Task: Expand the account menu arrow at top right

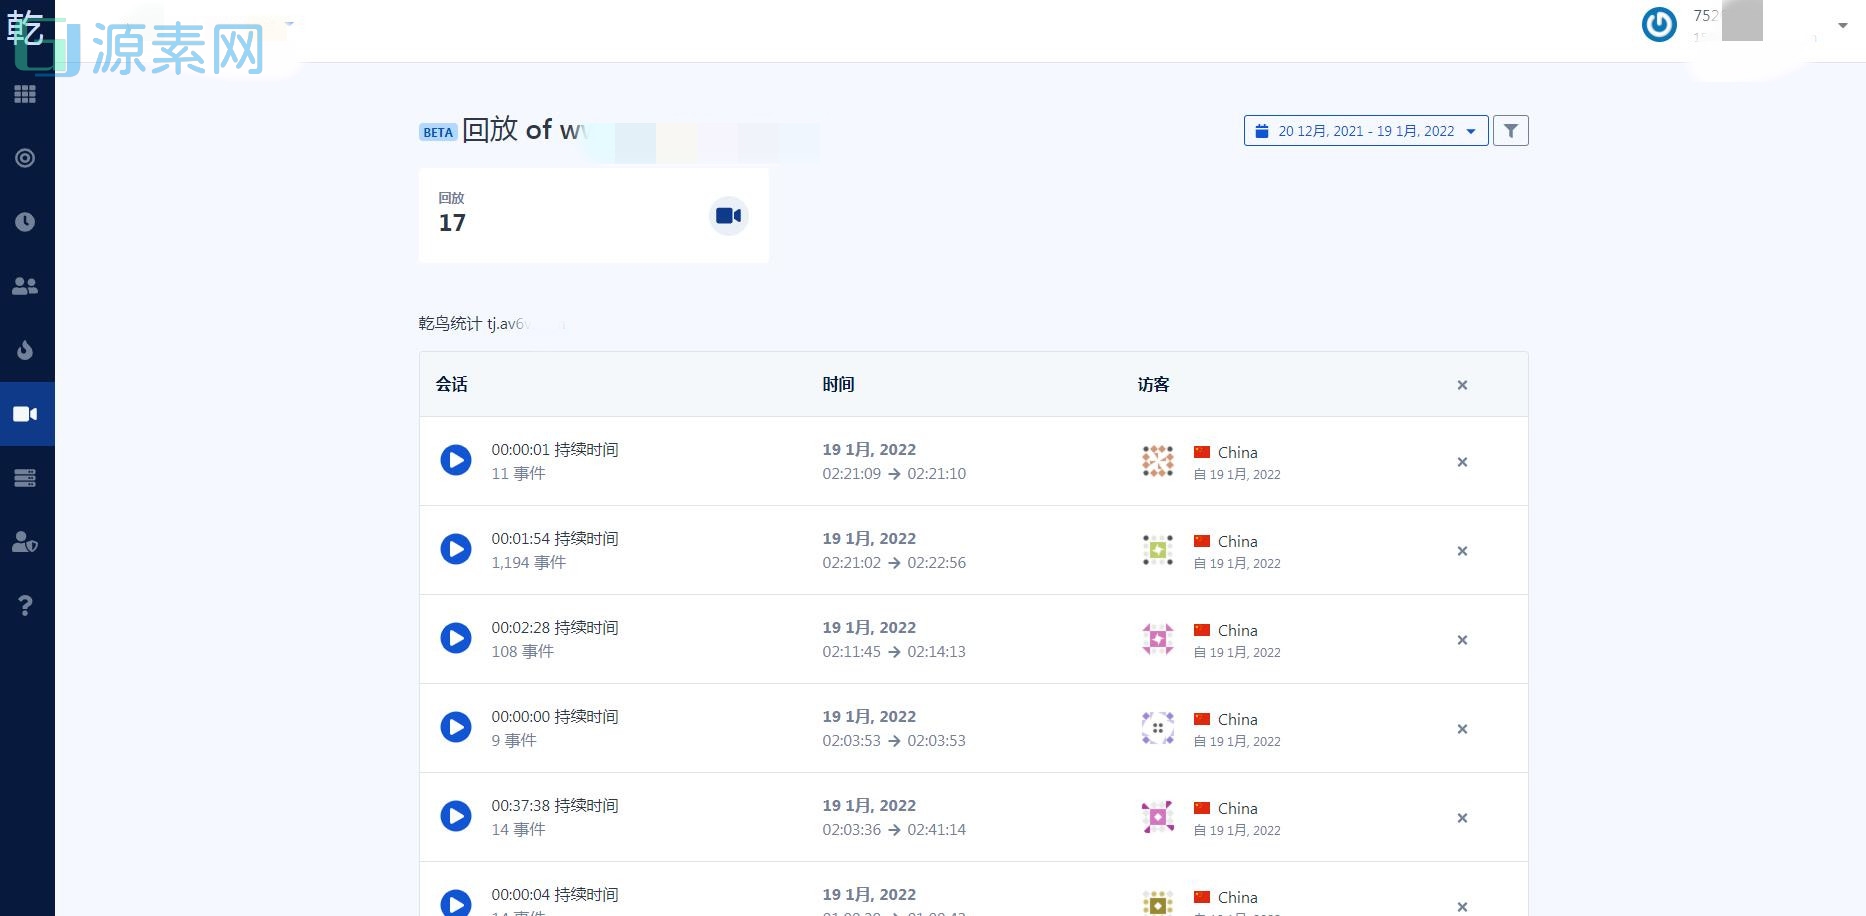Action: [1842, 26]
